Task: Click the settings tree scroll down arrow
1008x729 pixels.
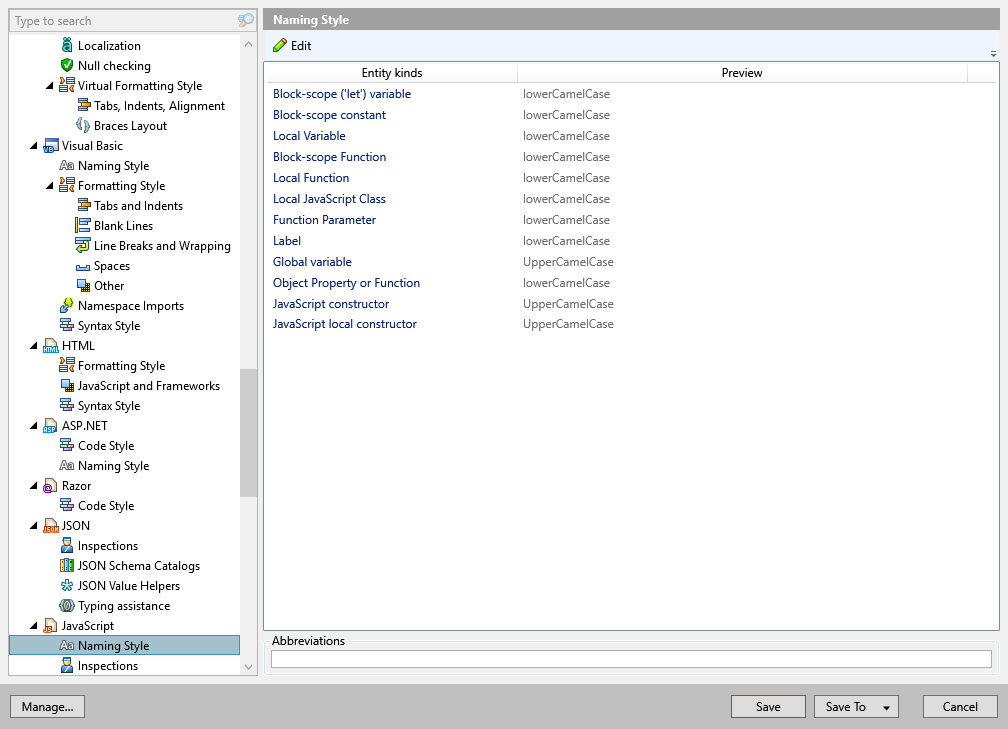Action: pyautogui.click(x=248, y=666)
